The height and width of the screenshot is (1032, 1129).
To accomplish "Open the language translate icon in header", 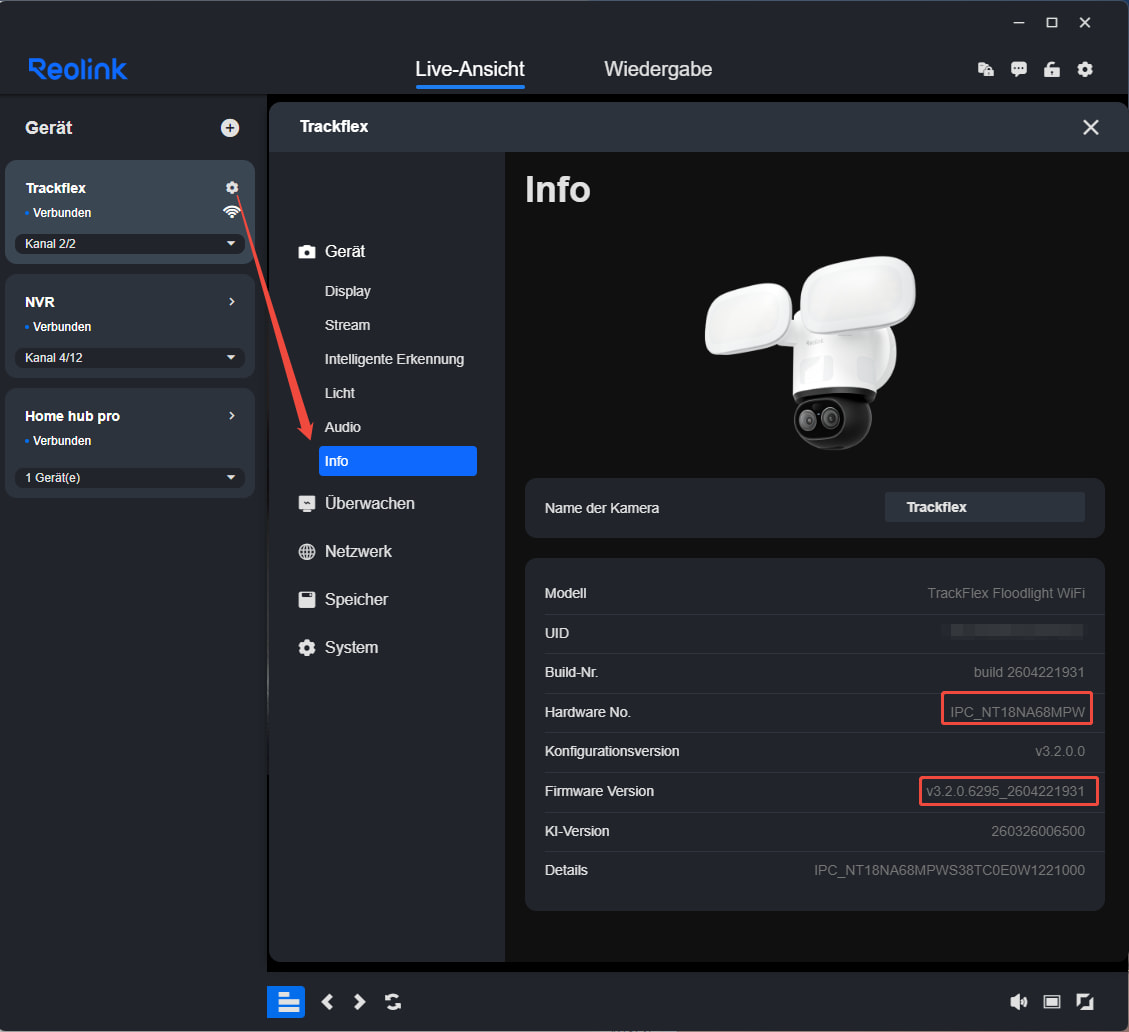I will tap(986, 69).
